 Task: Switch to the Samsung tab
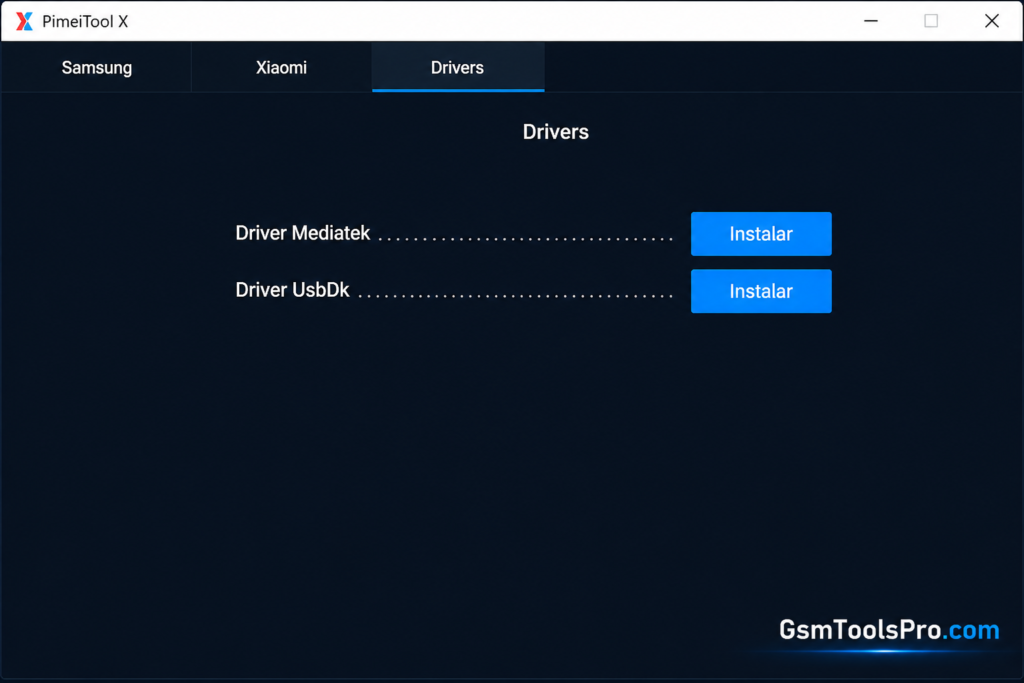coord(97,67)
